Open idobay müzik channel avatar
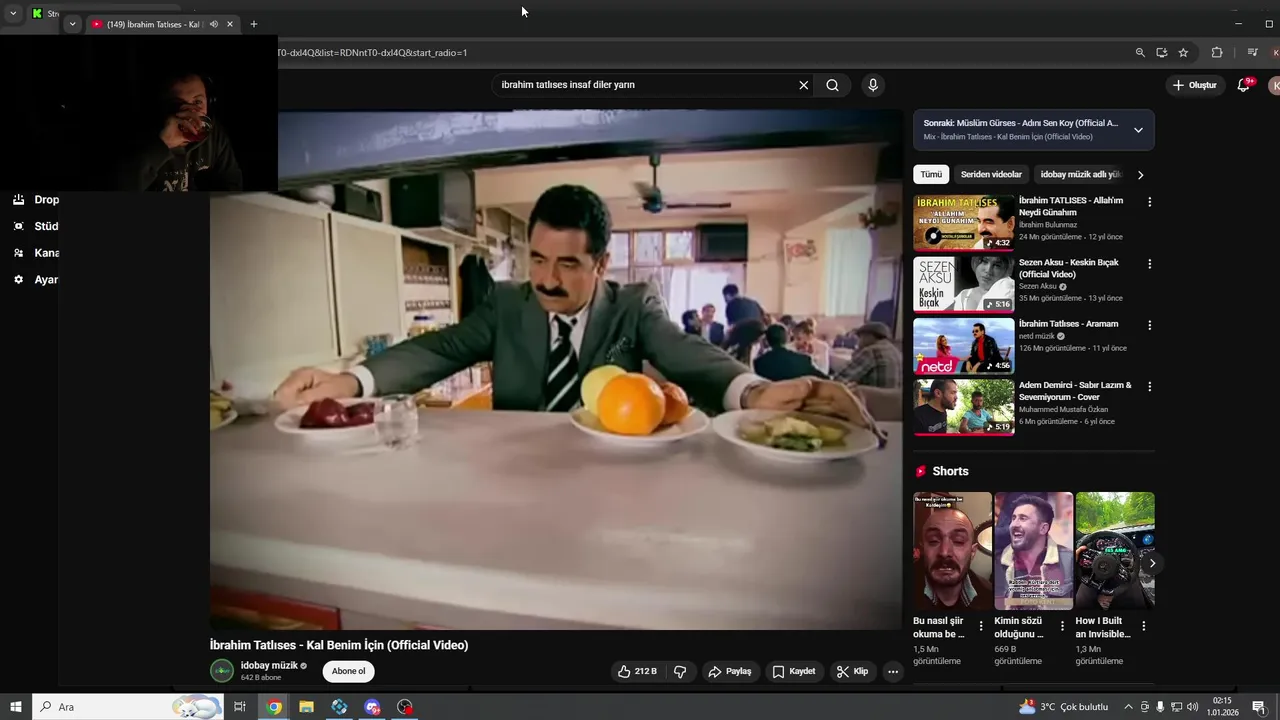The height and width of the screenshot is (720, 1280). pyautogui.click(x=222, y=671)
